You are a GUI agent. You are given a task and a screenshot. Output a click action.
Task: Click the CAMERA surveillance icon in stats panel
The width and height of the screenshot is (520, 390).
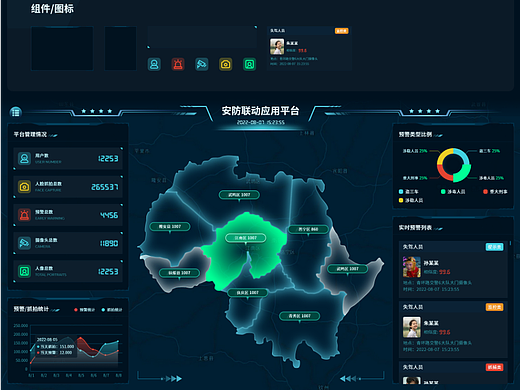pos(24,243)
